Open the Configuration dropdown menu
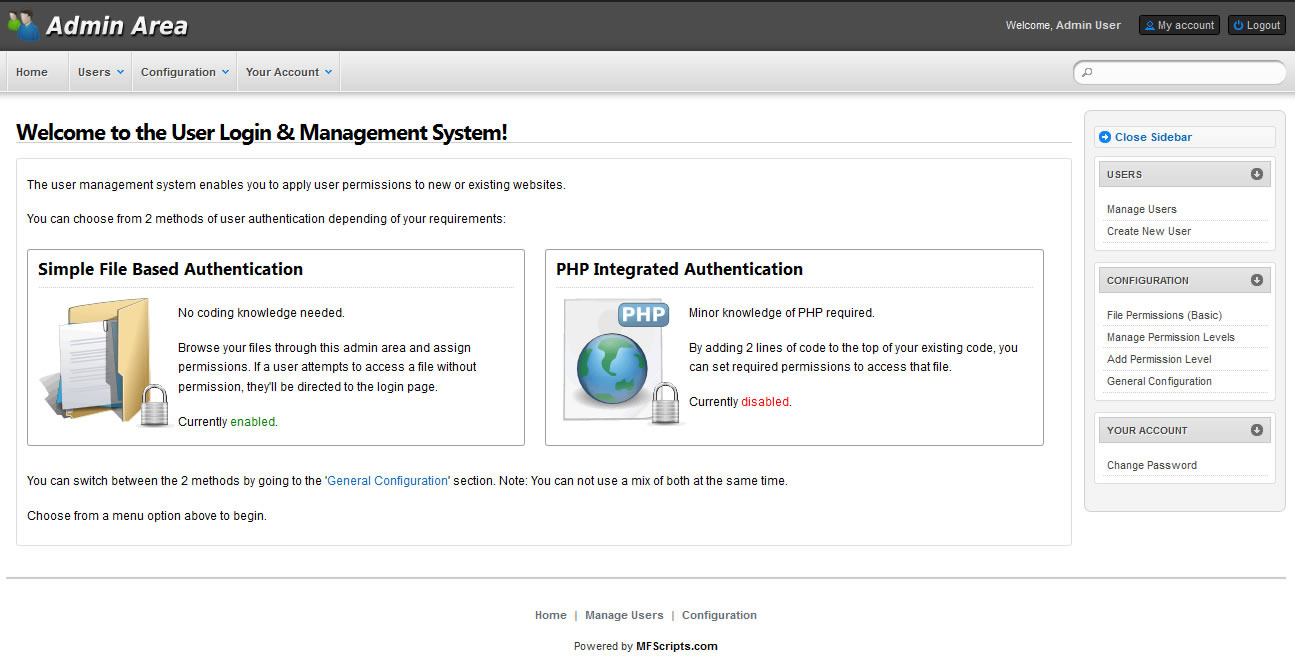 pyautogui.click(x=184, y=72)
